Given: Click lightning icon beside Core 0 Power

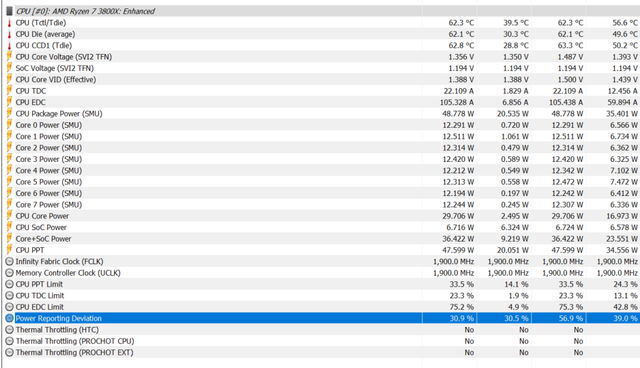Looking at the screenshot, I should (9, 125).
